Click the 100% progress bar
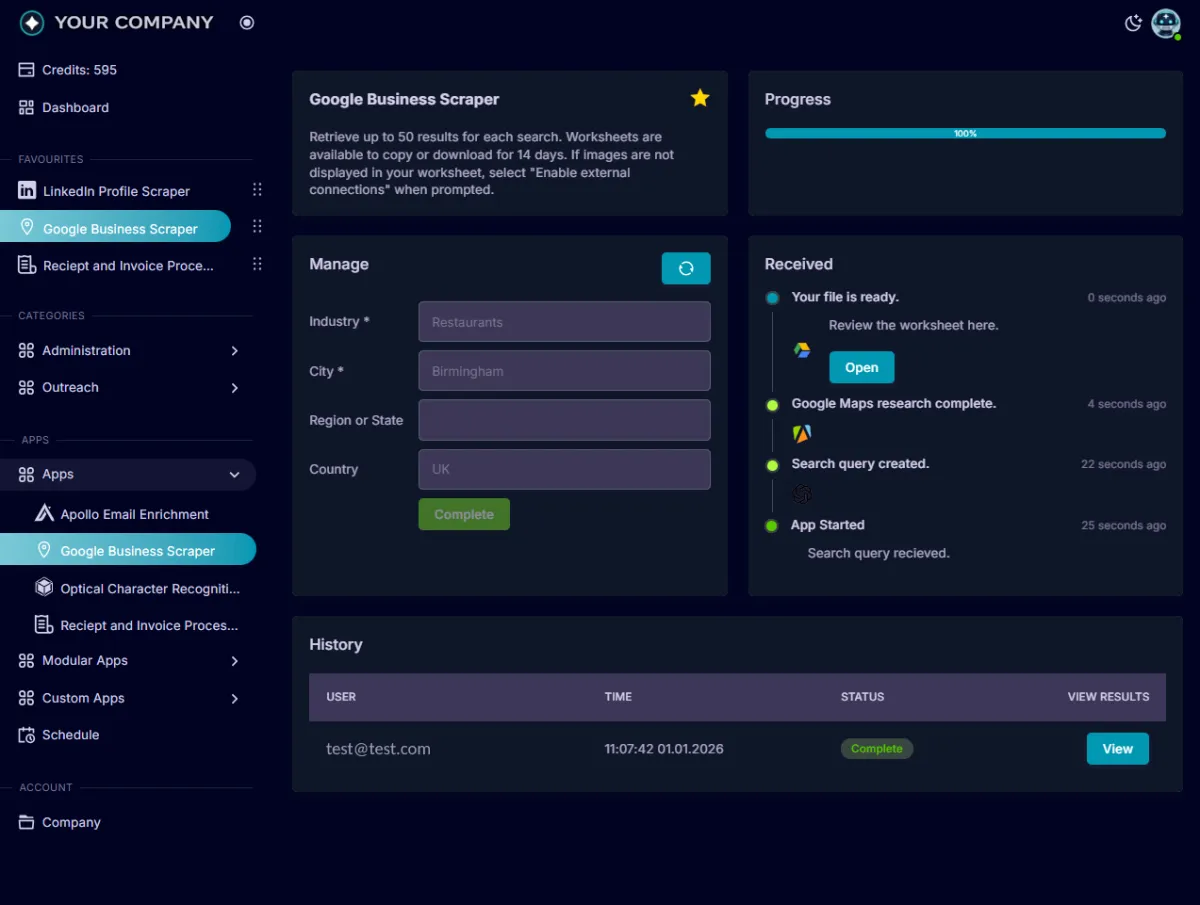 [965, 133]
